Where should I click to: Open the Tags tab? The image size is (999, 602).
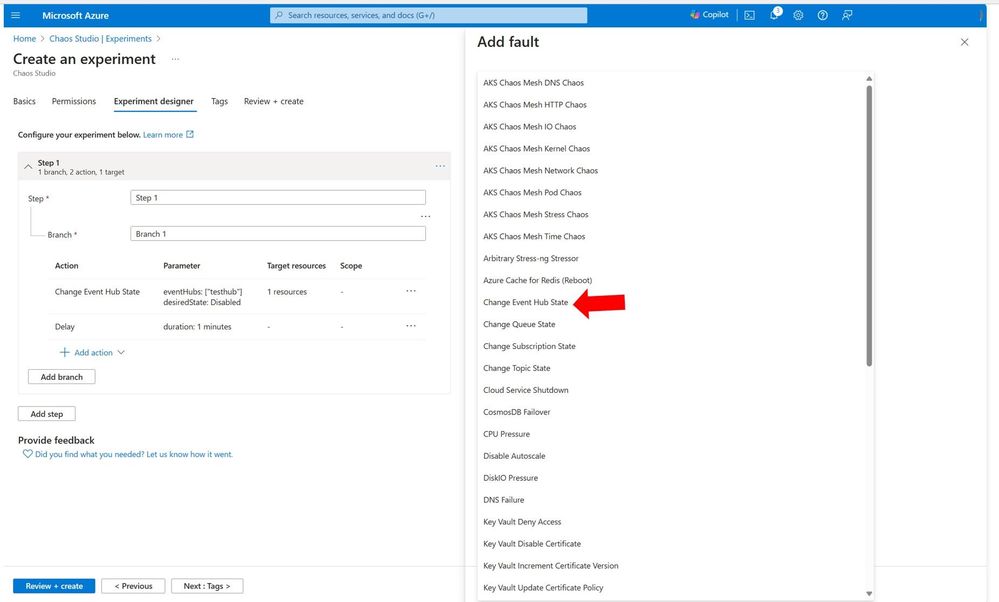(219, 101)
